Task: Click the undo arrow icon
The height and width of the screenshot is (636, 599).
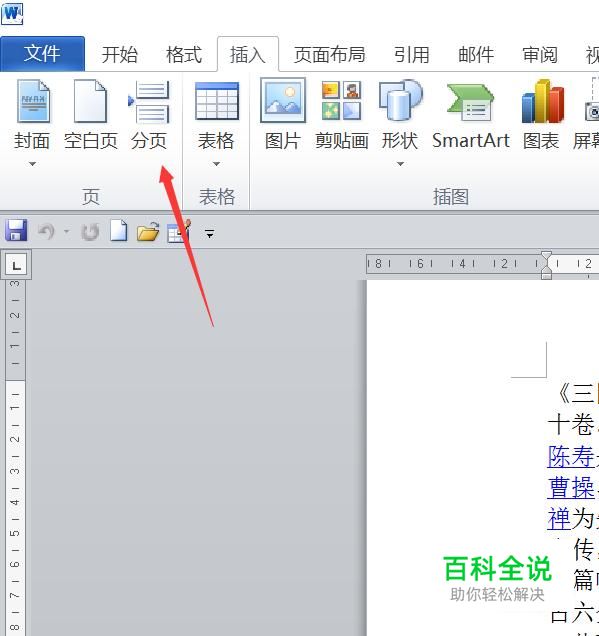Action: (46, 232)
